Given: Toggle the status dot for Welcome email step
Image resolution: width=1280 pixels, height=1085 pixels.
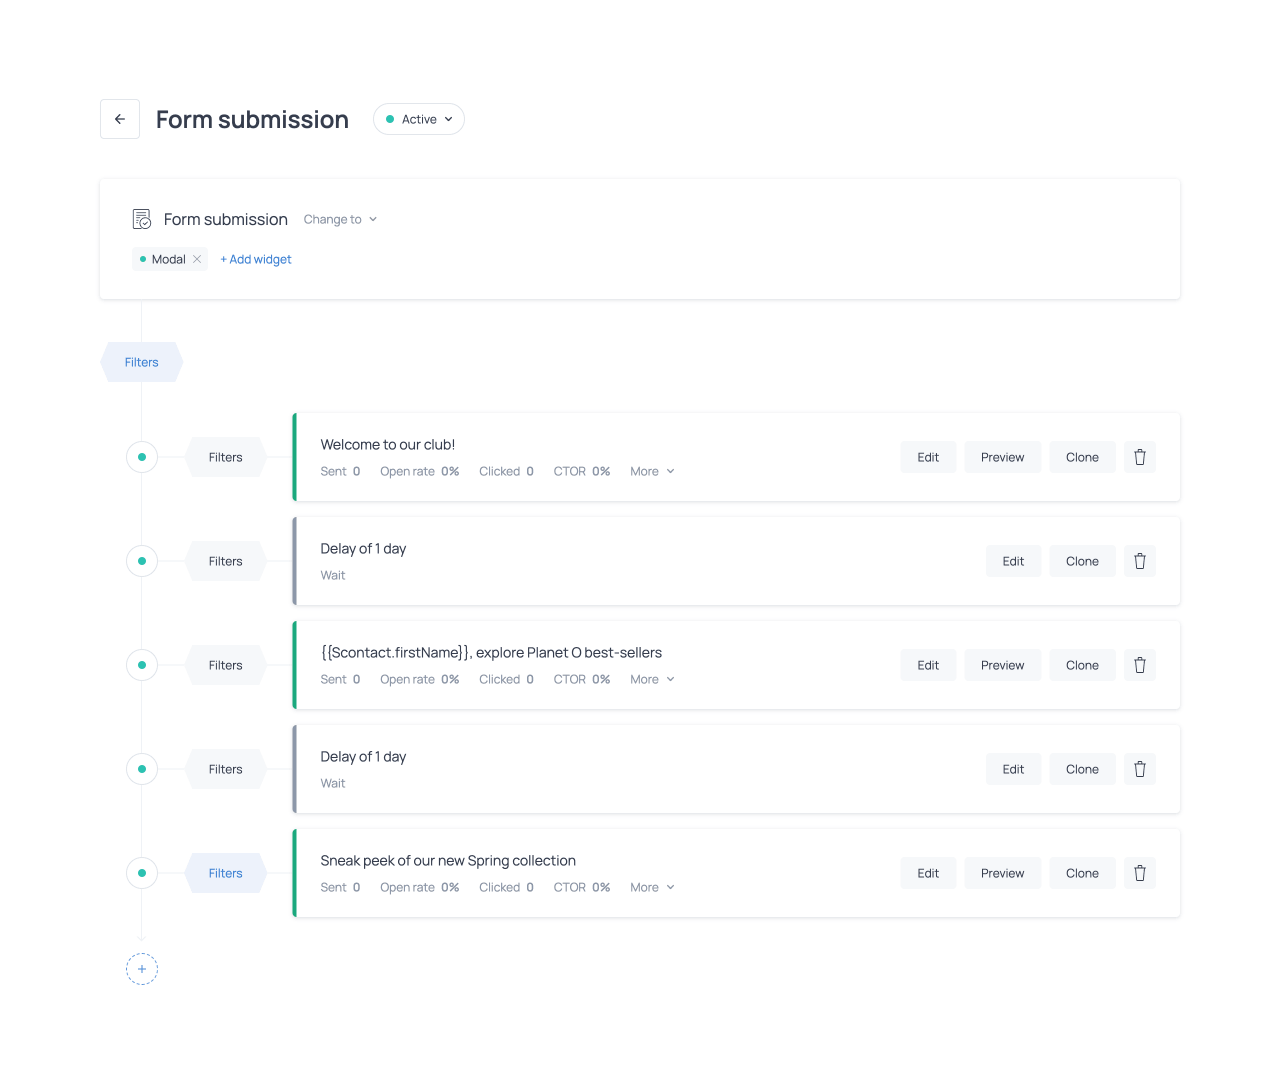Looking at the screenshot, I should (x=142, y=457).
